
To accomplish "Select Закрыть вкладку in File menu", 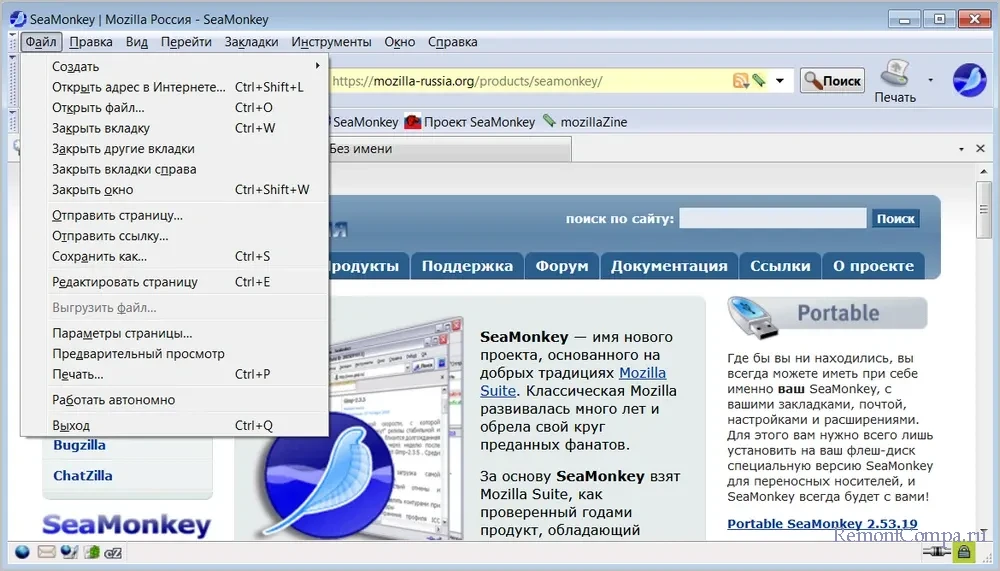I will click(x=174, y=128).
